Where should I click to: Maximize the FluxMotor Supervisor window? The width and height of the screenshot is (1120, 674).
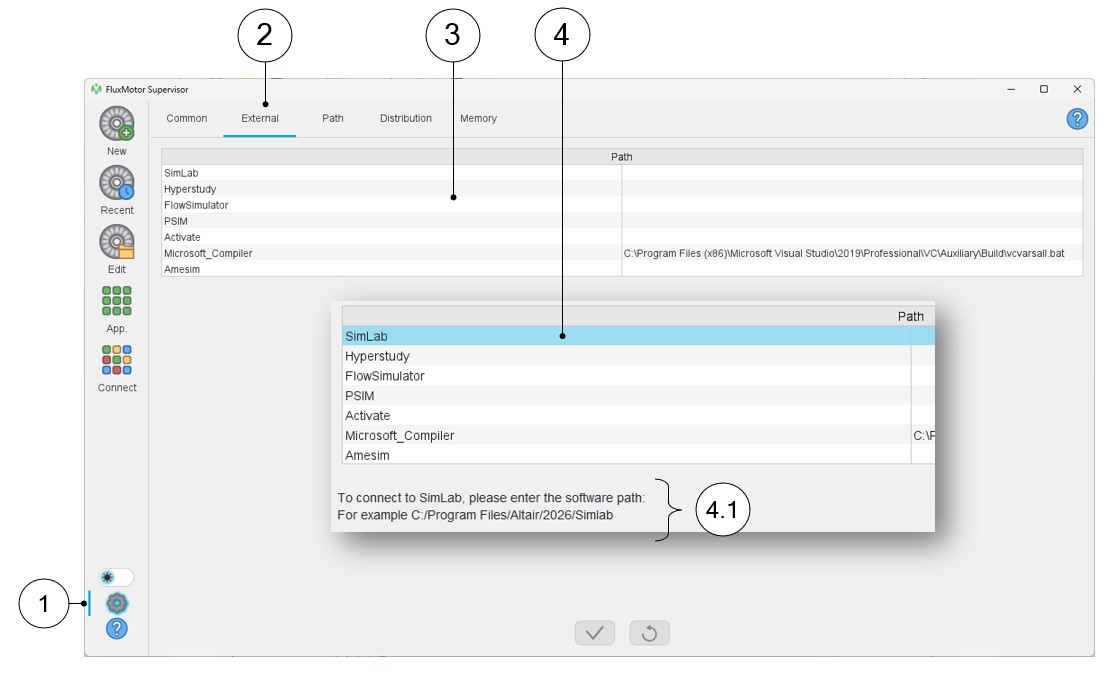1044,89
